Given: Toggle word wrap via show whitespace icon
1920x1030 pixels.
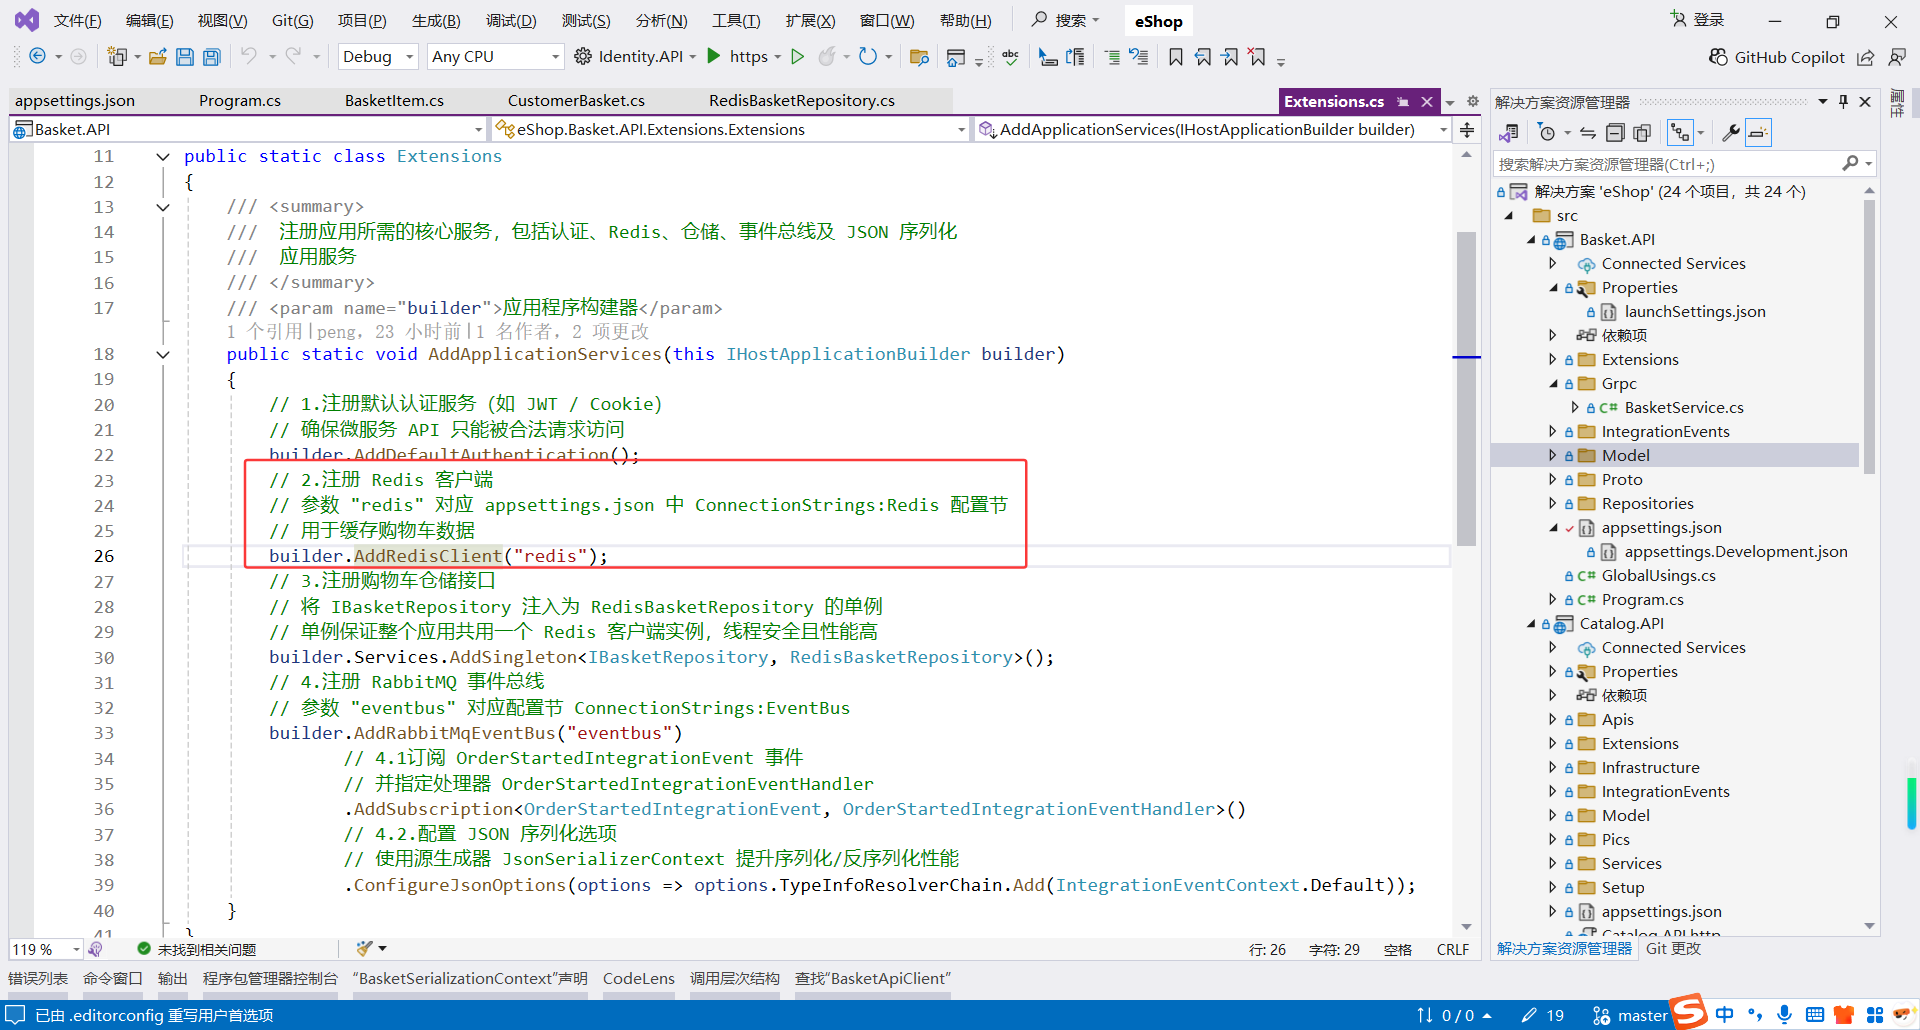Looking at the screenshot, I should [1076, 57].
